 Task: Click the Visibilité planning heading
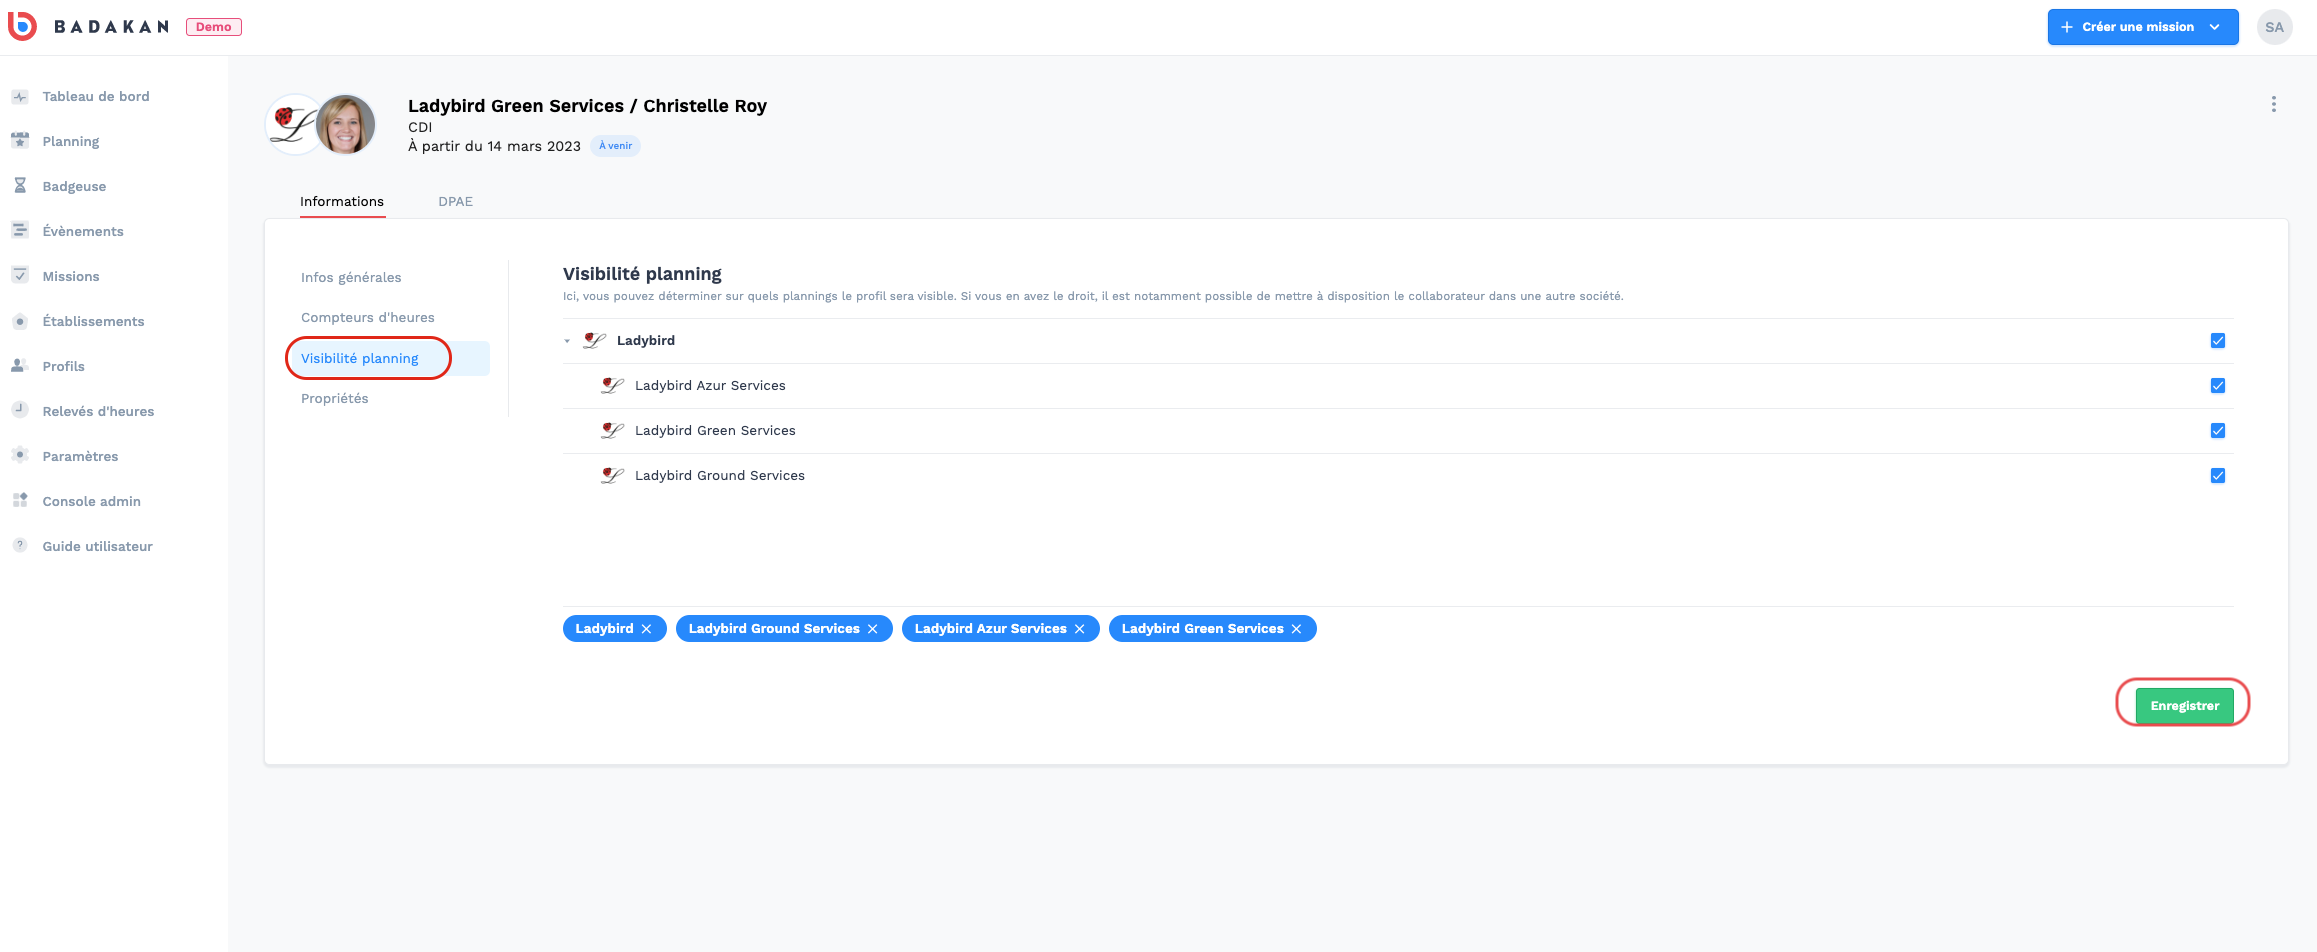642,274
